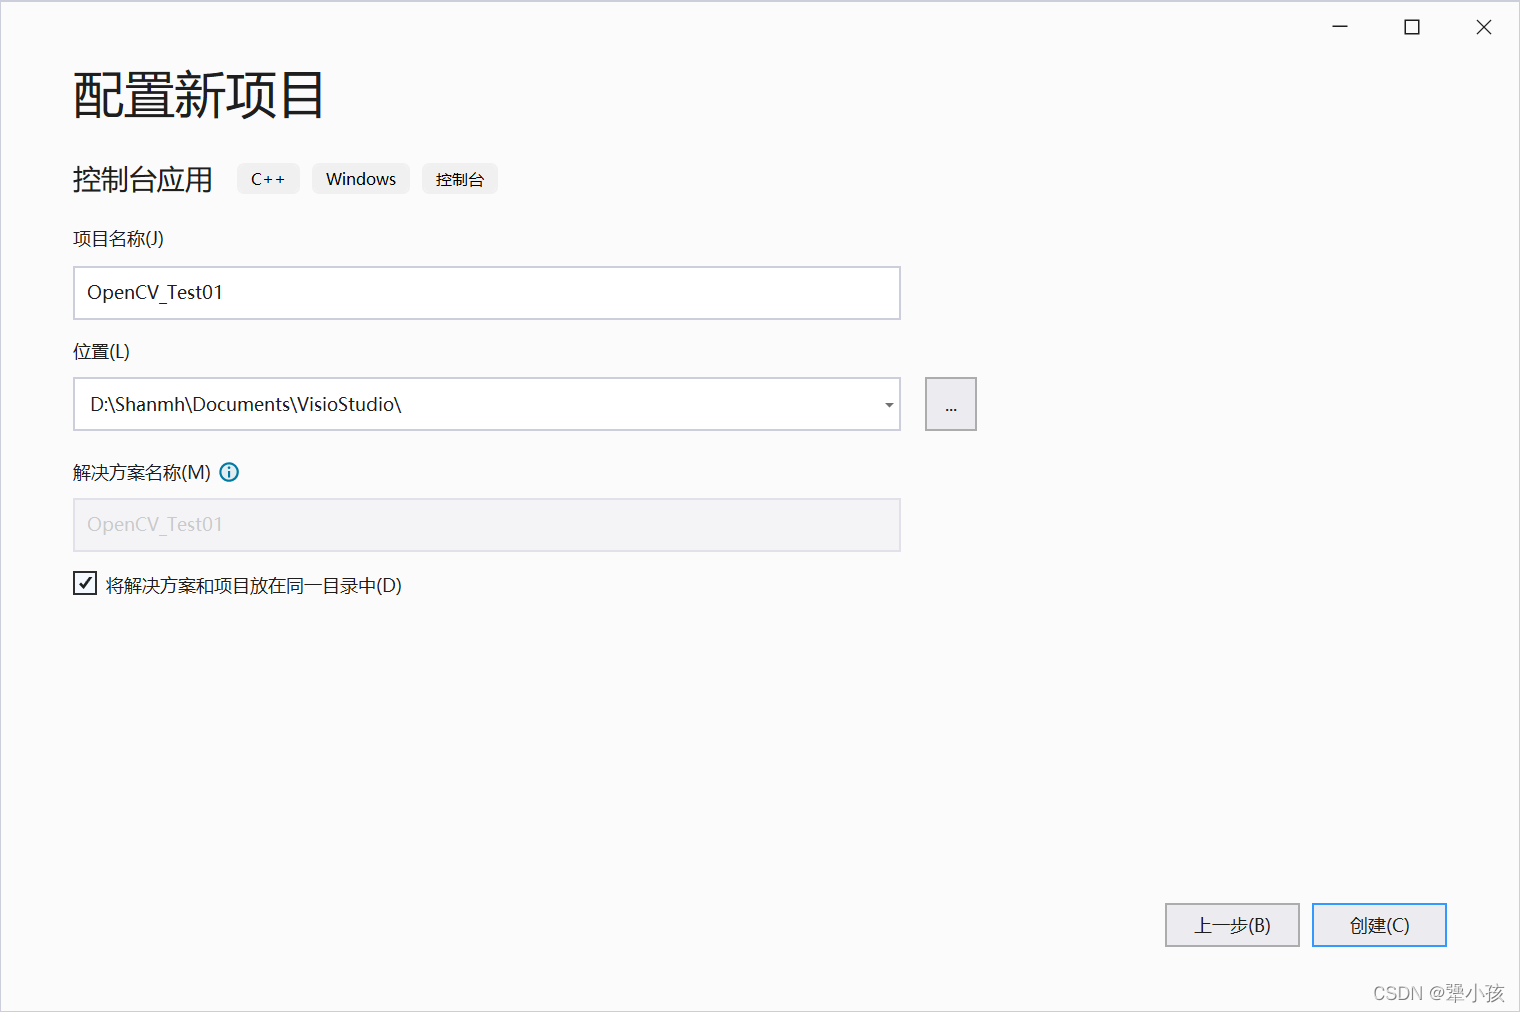
Task: Click the project name input field
Action: (x=487, y=293)
